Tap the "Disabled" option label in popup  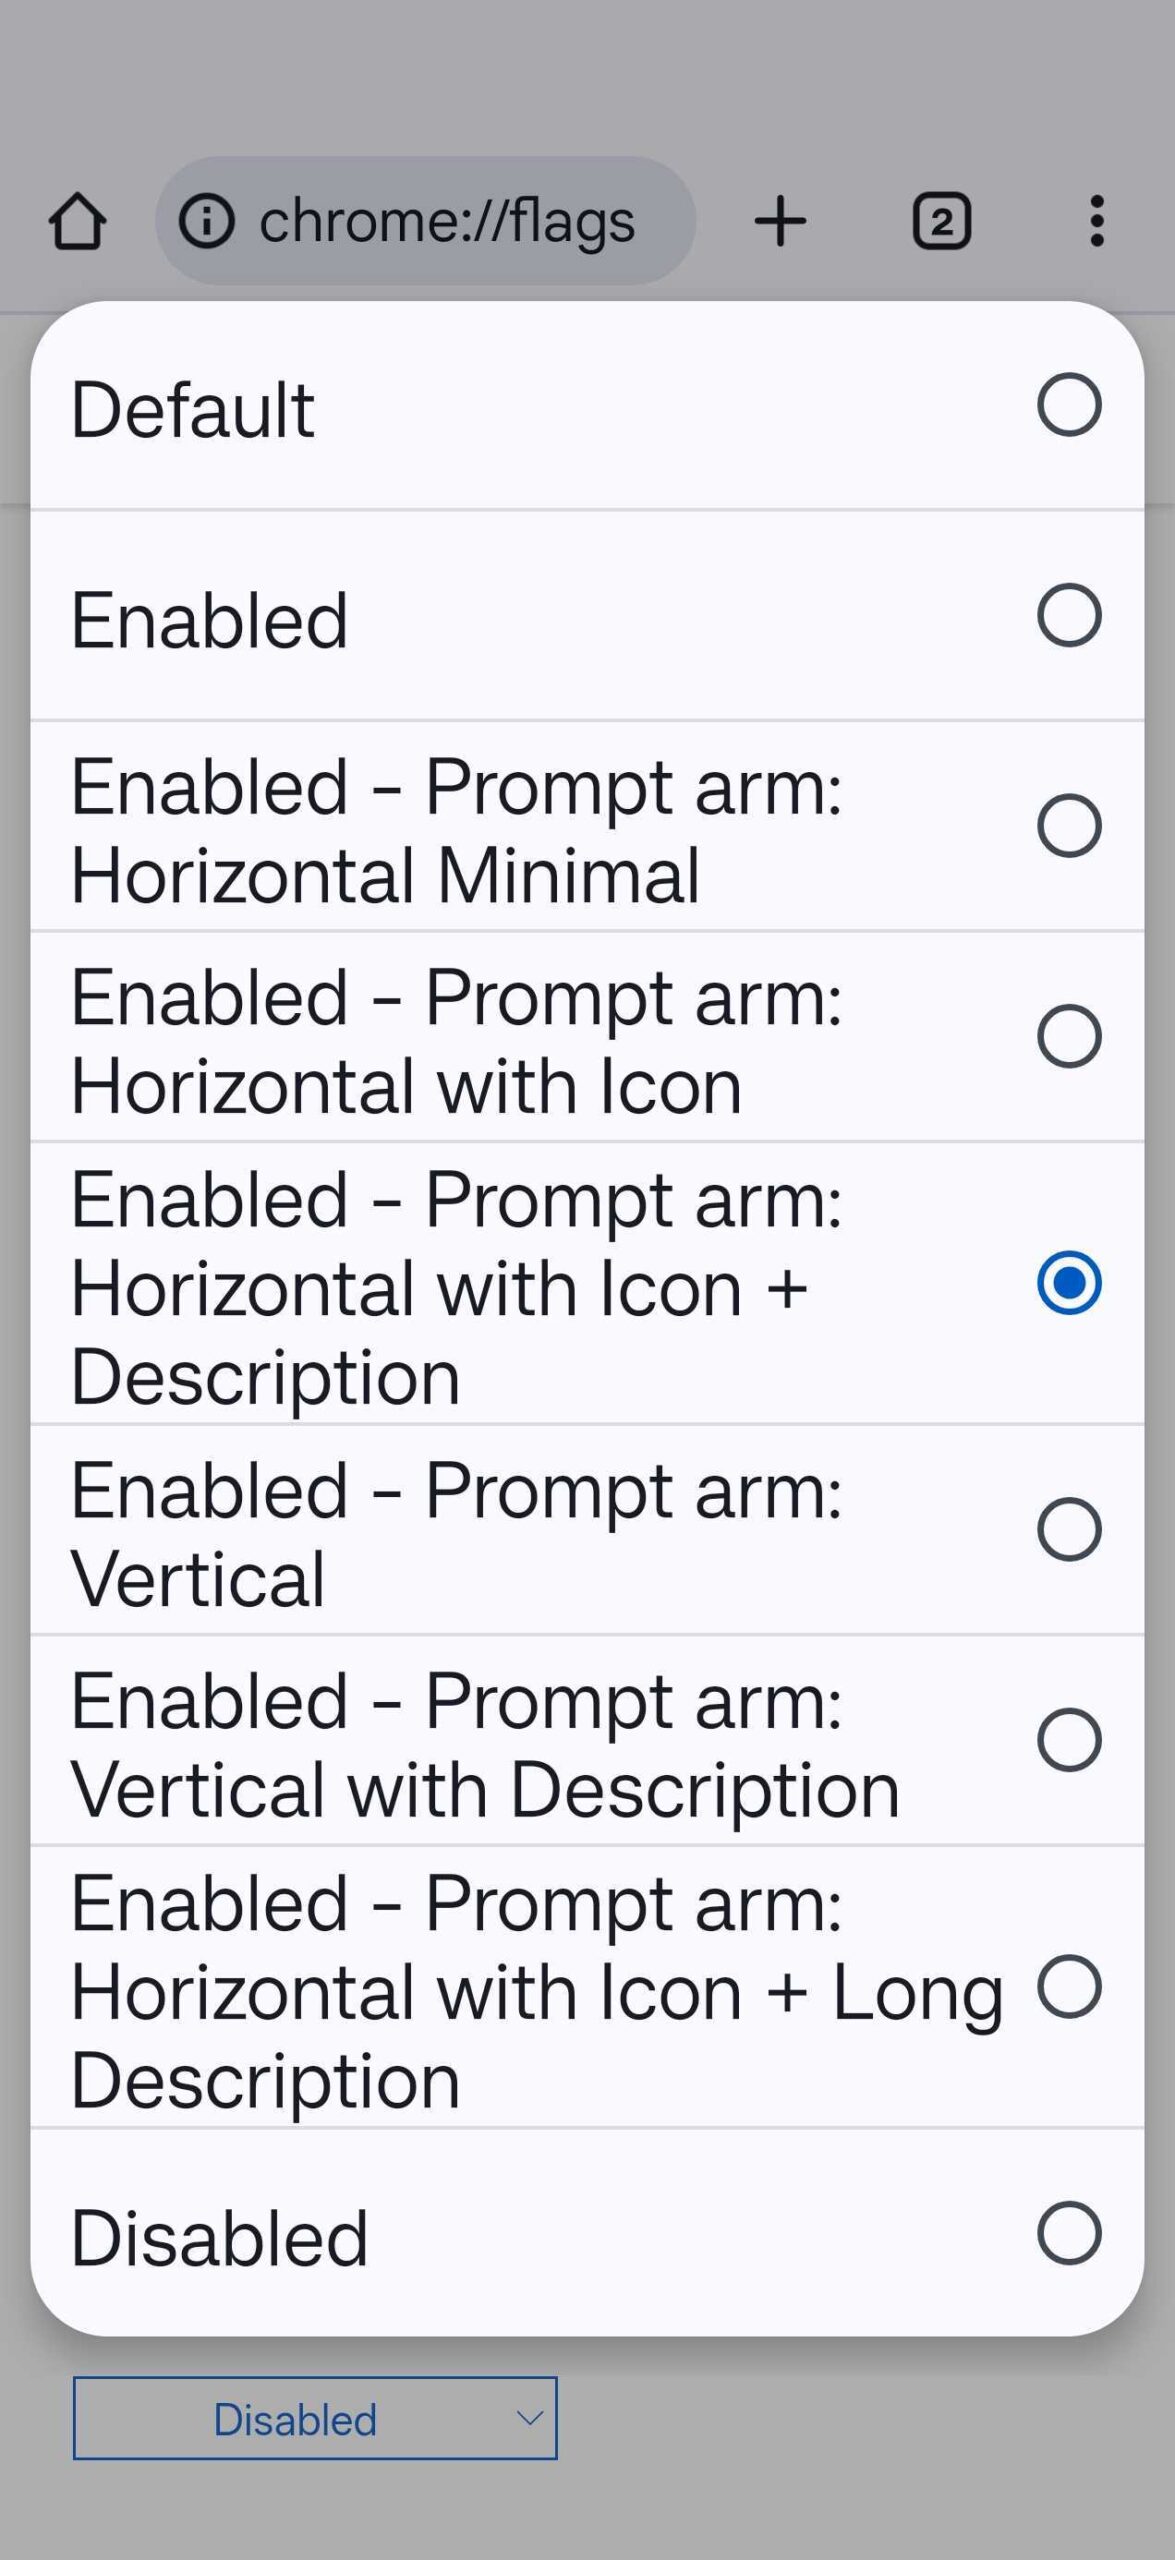219,2237
